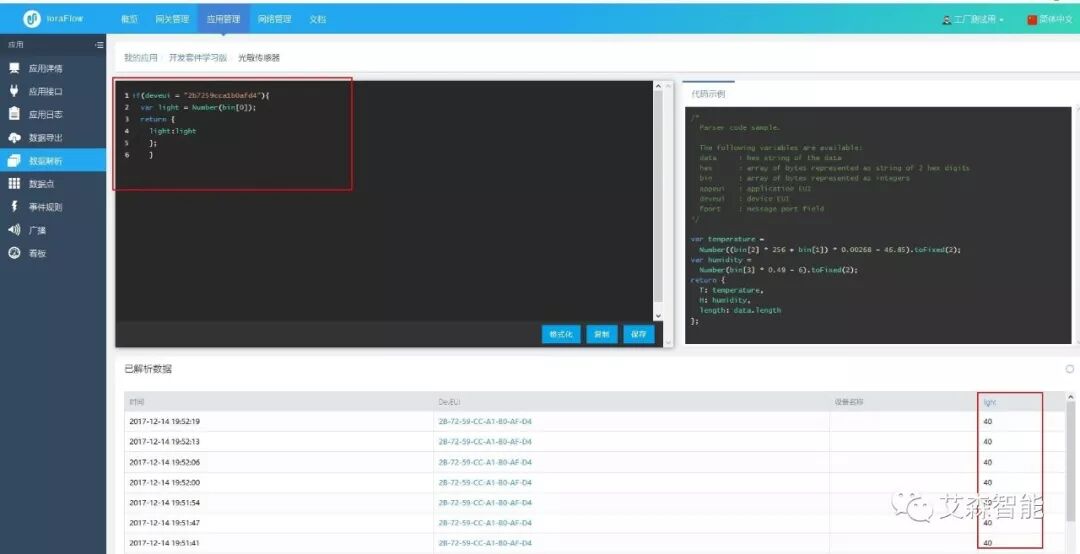Image resolution: width=1080 pixels, height=554 pixels.
Task: Click the lightning bolt icon beside 事件规则
Action: (14, 206)
